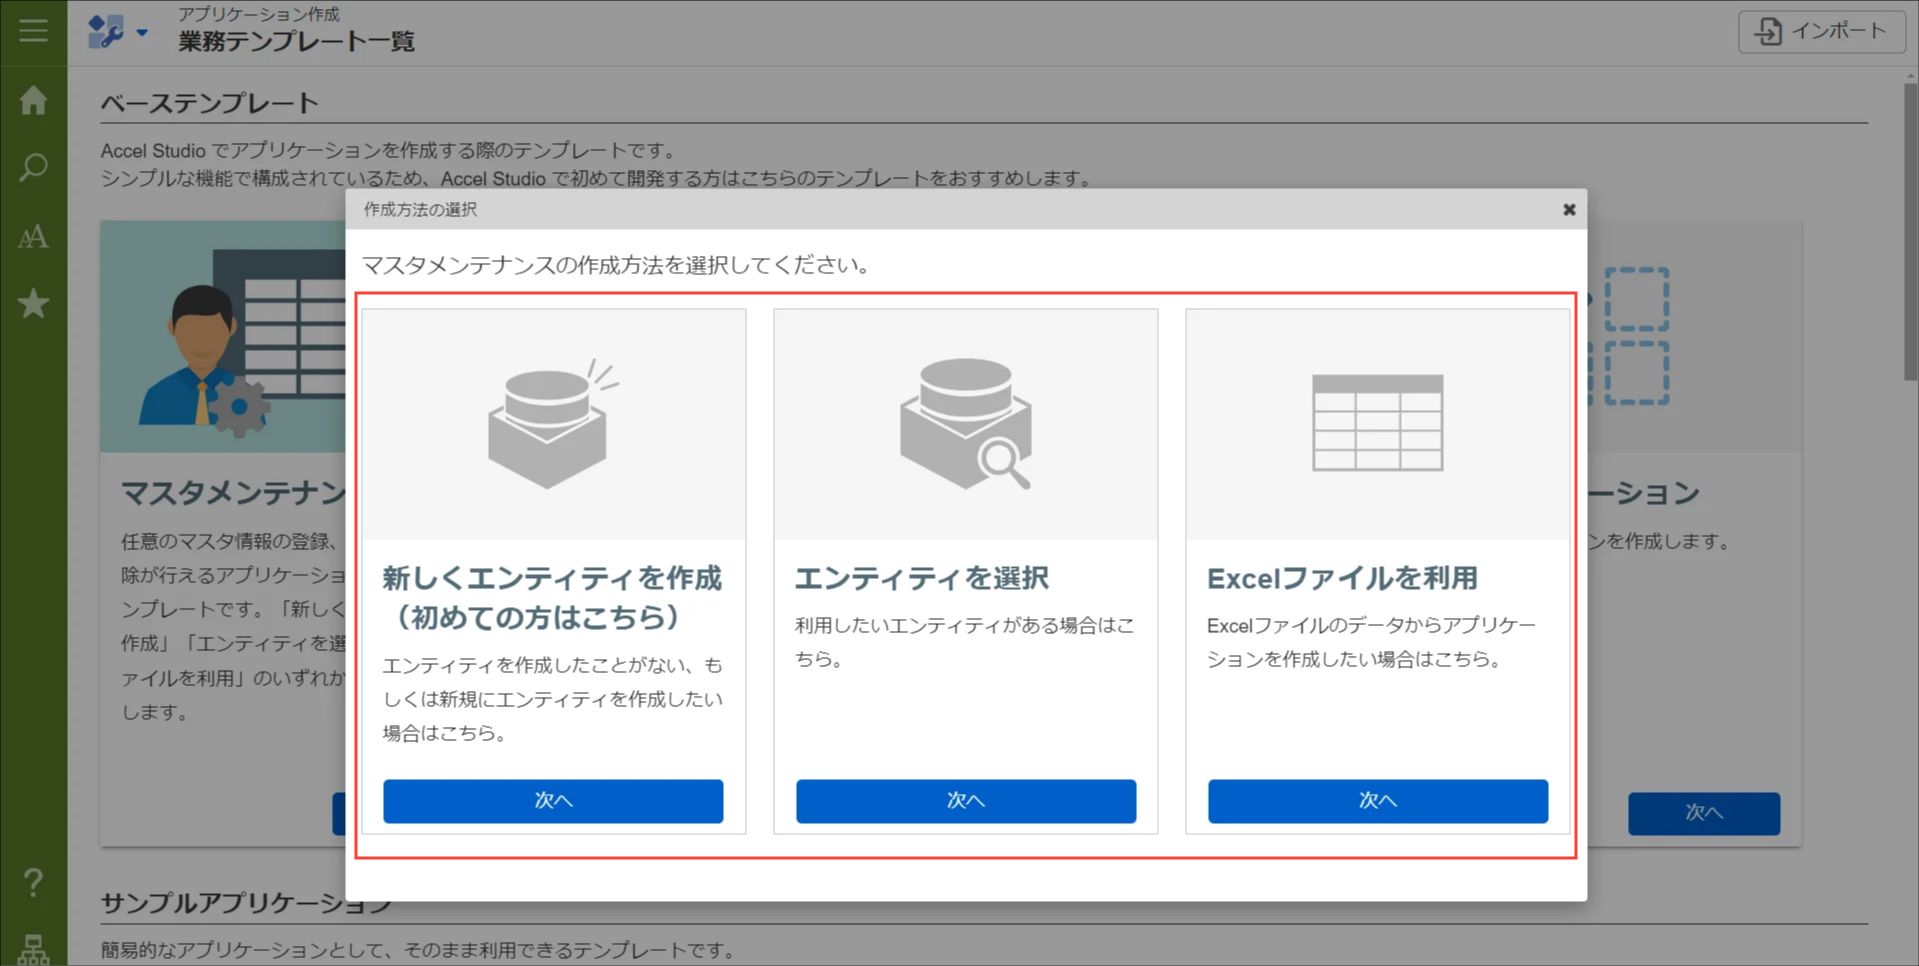Click the サンプルアプリケーション section heading
This screenshot has width=1919, height=966.
tap(247, 903)
